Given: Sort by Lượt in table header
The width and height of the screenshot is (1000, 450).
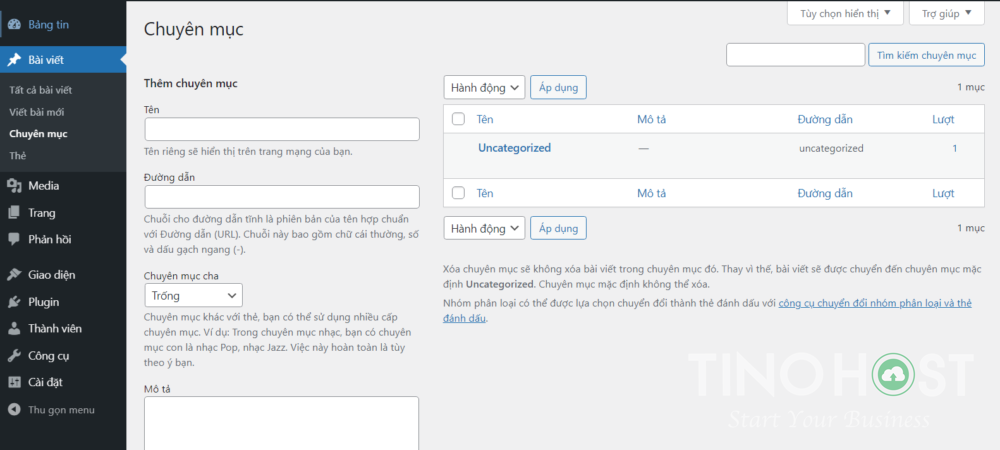Looking at the screenshot, I should pos(943,119).
